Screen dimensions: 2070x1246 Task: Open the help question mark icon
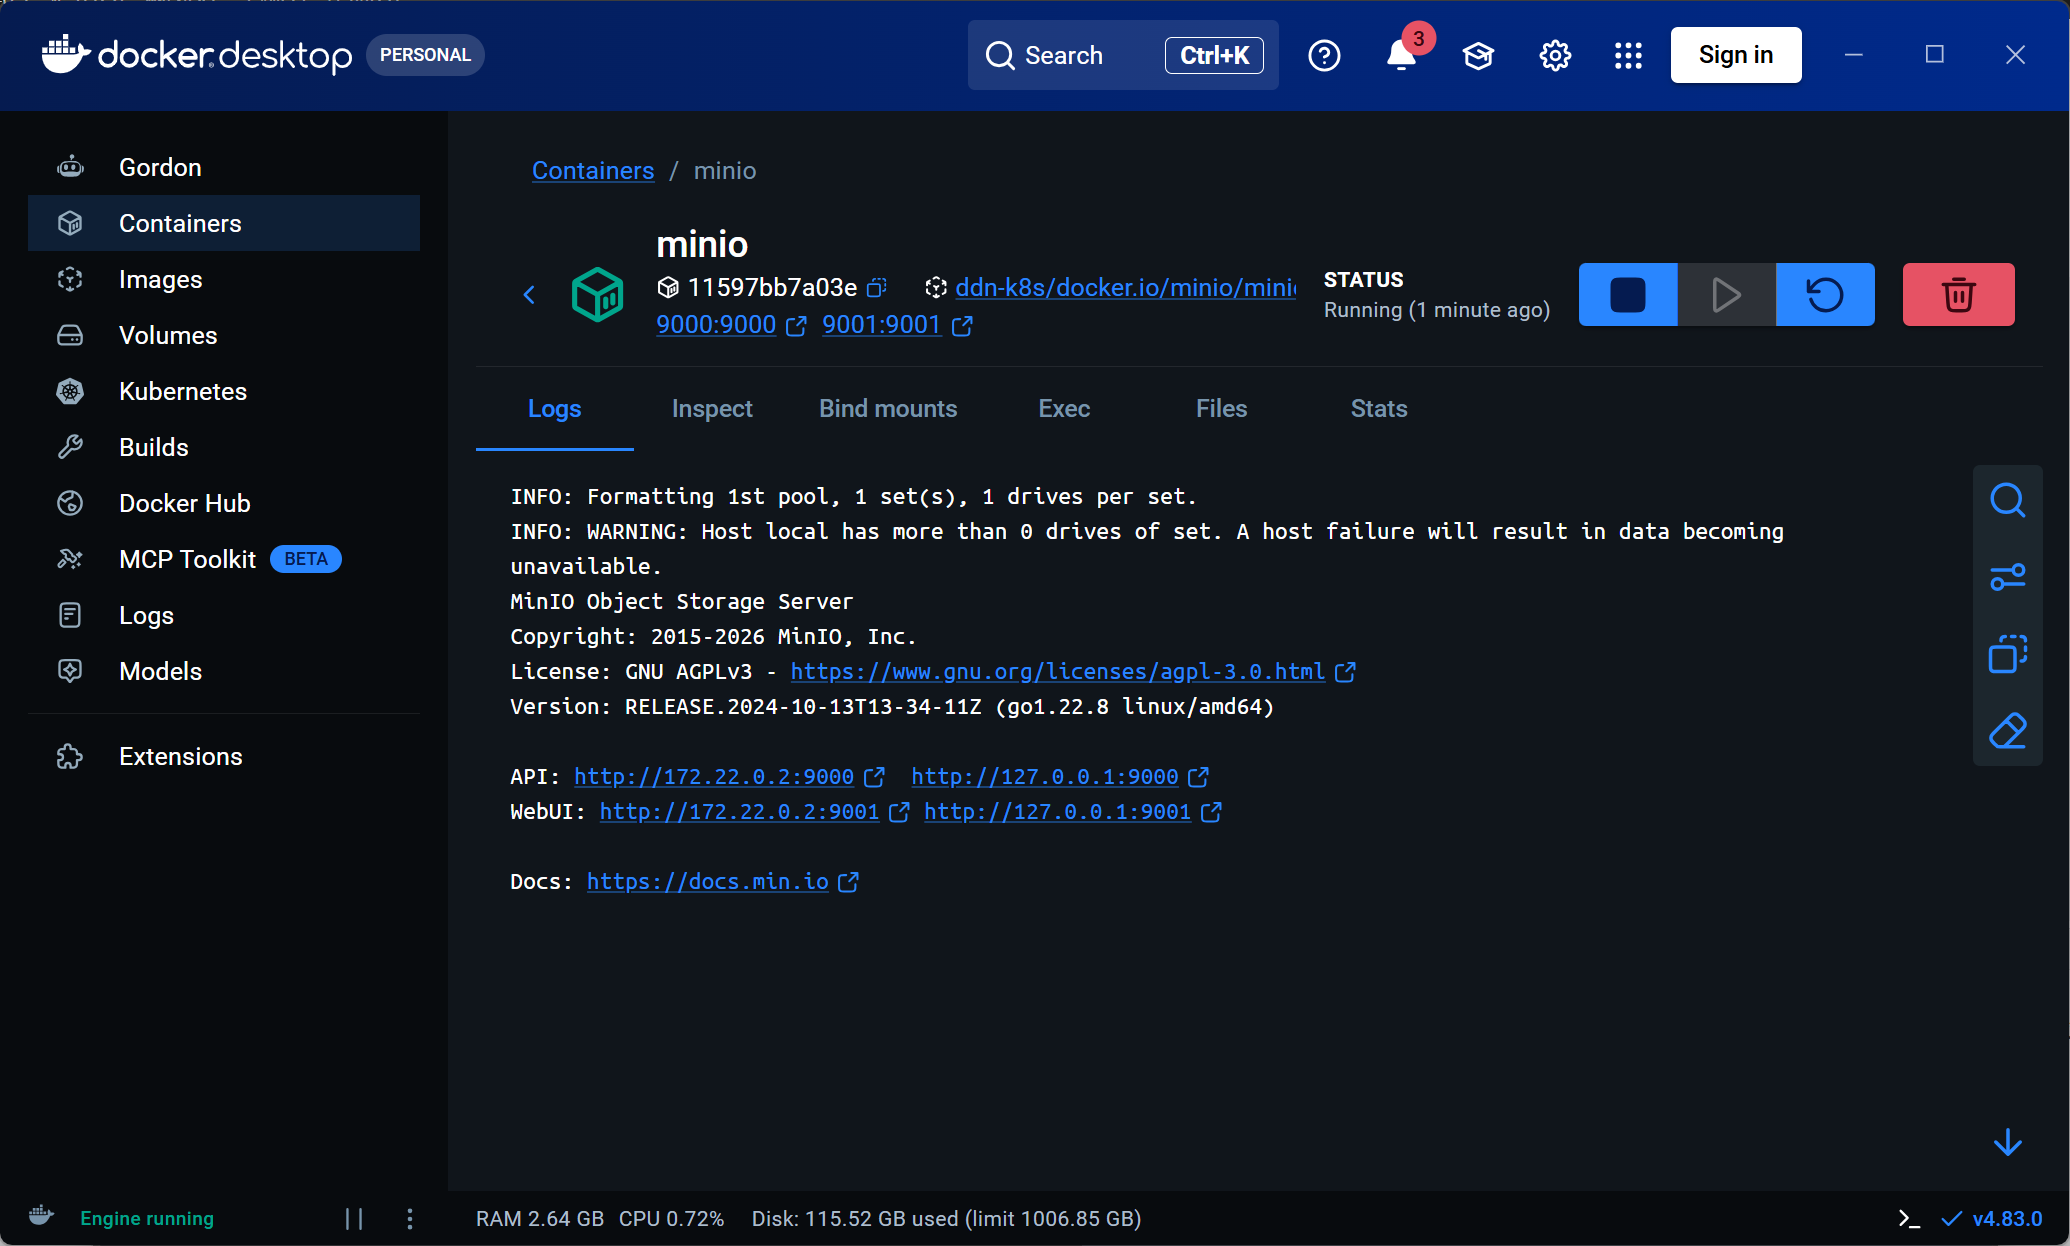click(x=1324, y=56)
